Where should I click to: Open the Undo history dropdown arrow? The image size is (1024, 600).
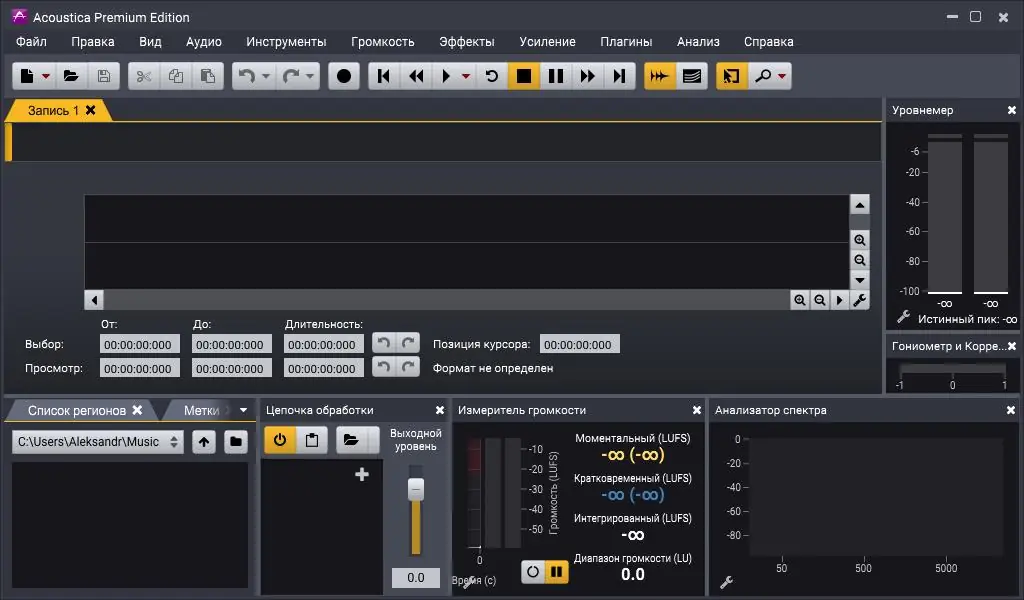click(266, 76)
